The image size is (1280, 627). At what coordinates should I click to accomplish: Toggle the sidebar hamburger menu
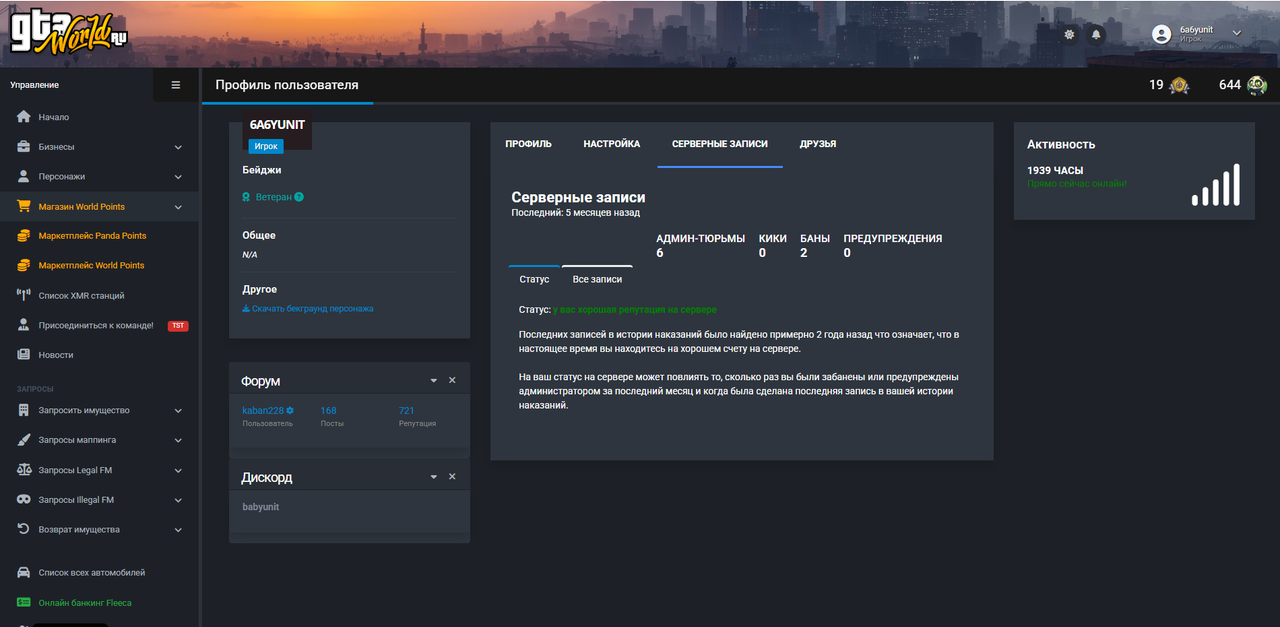(x=176, y=85)
